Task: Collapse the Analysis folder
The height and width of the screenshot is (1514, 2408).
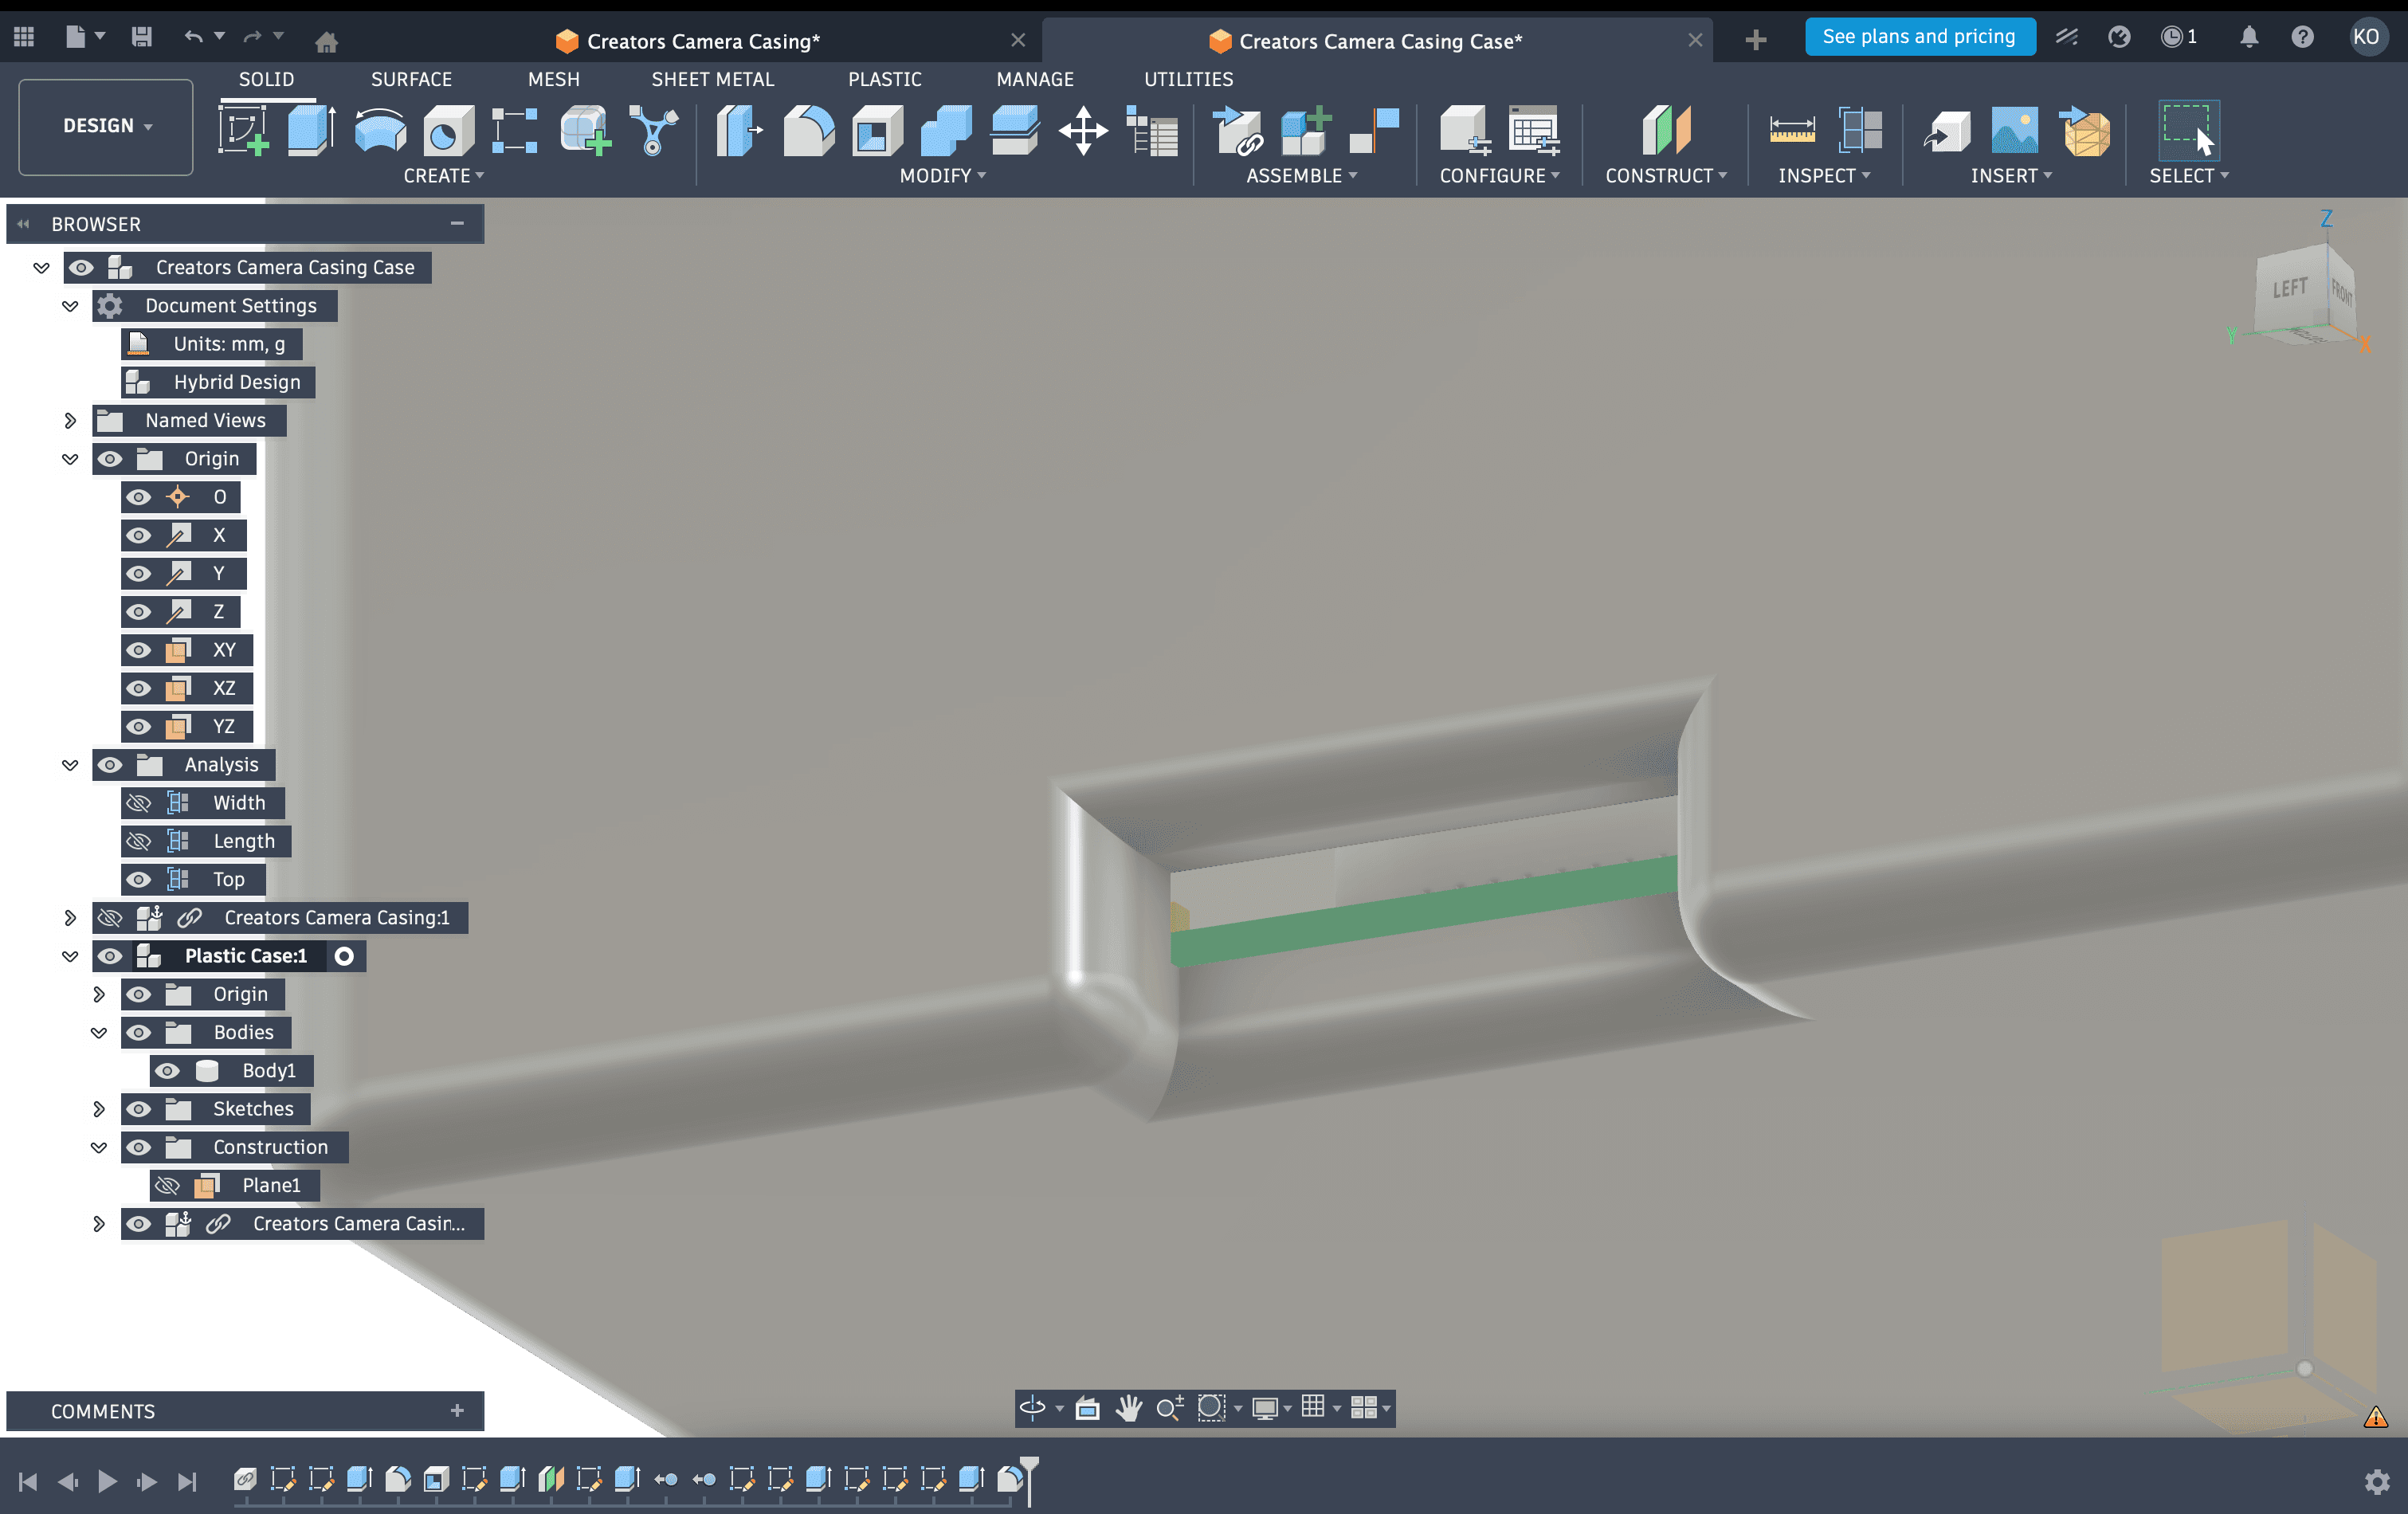Action: coord(70,765)
